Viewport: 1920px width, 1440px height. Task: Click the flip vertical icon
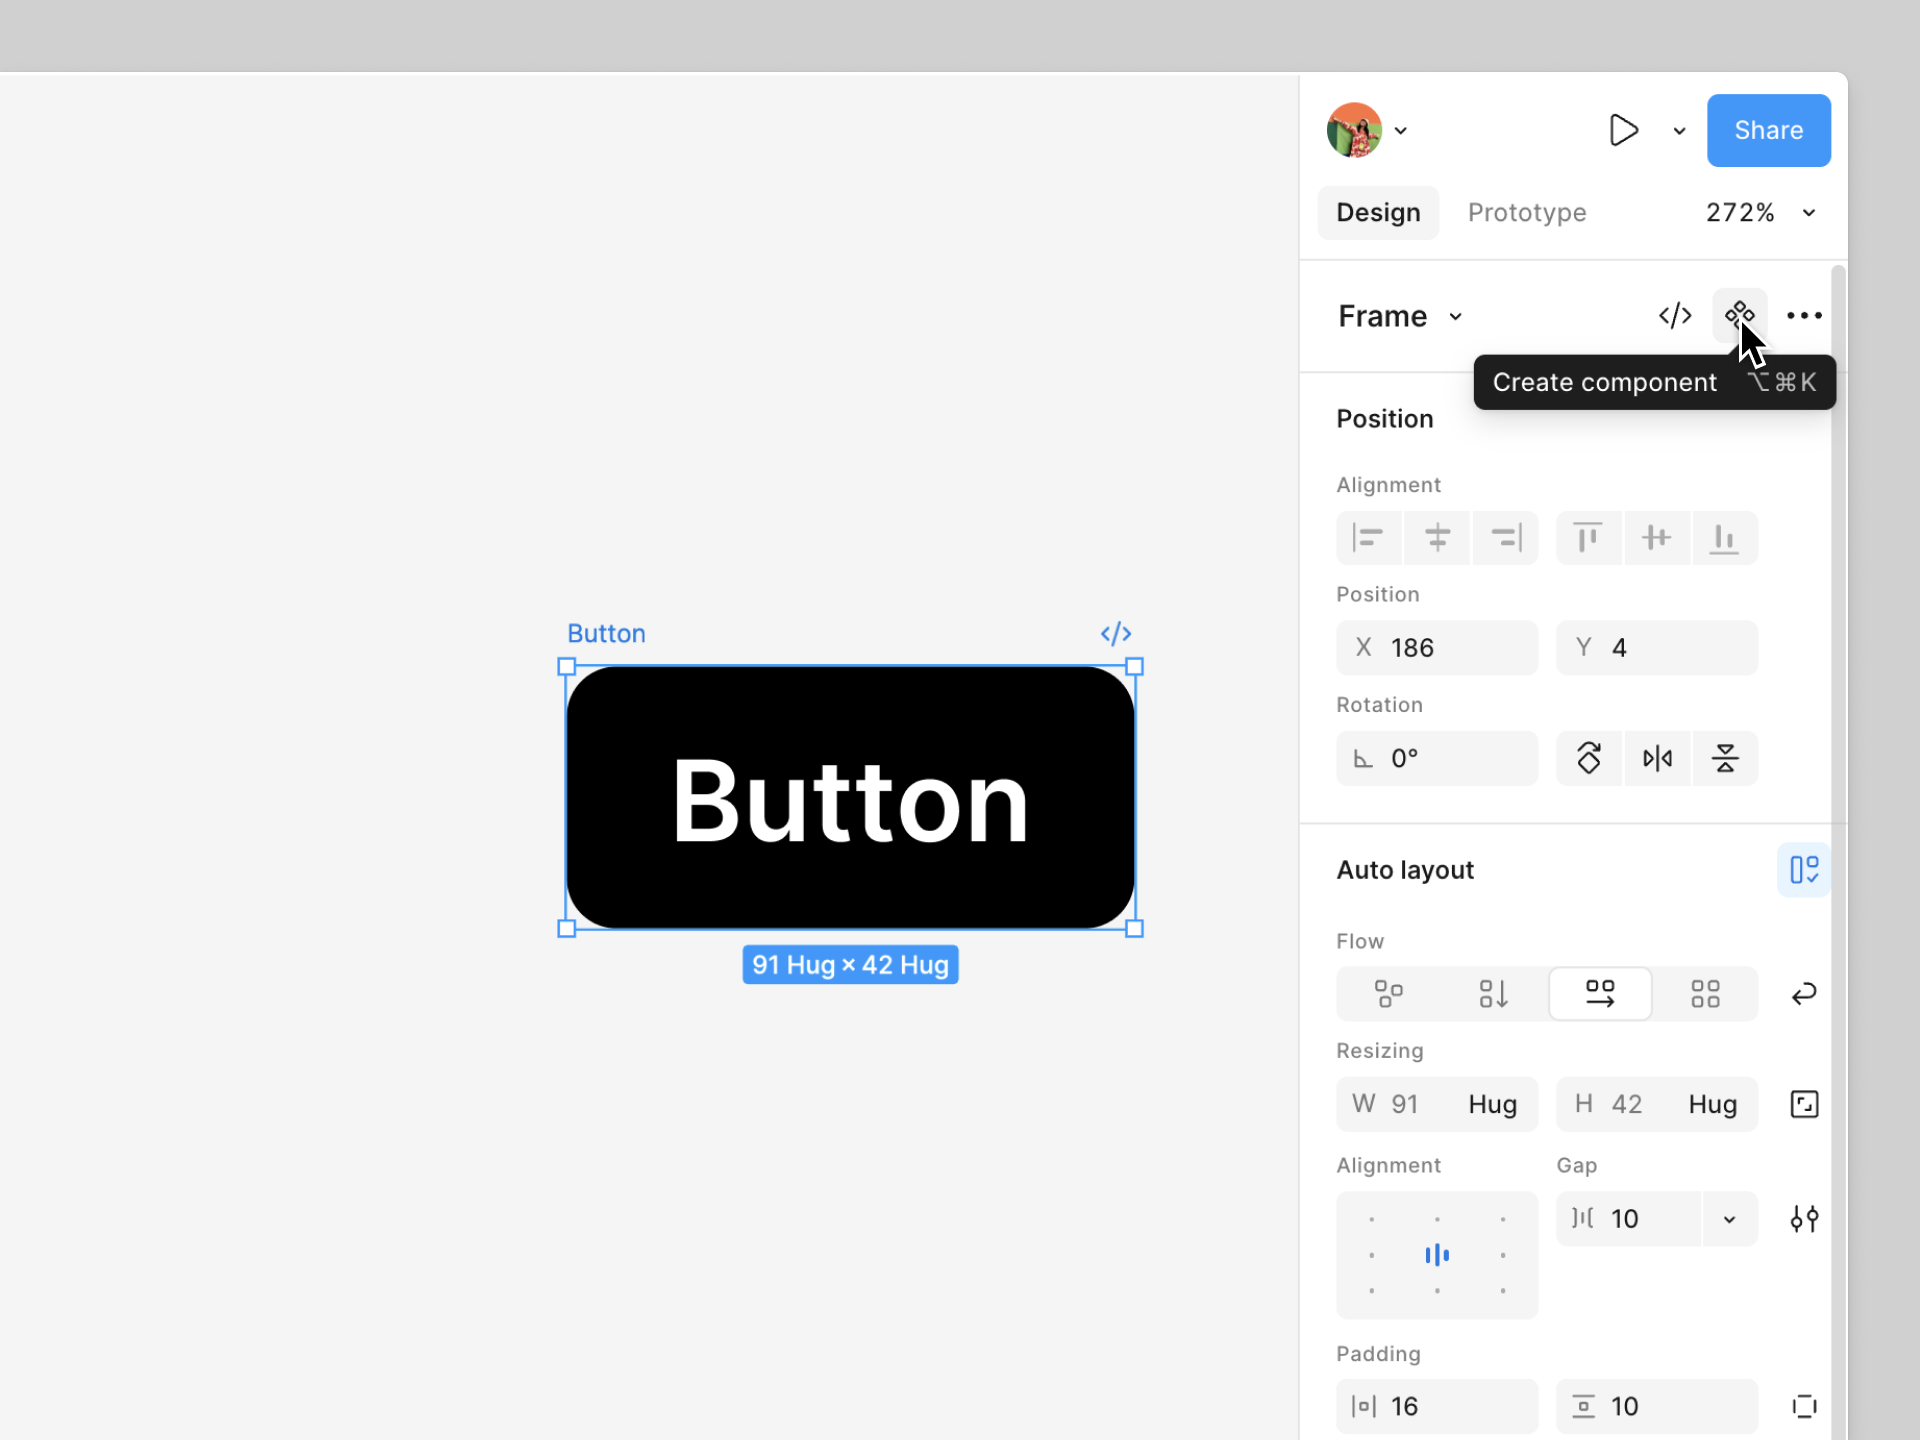1725,759
